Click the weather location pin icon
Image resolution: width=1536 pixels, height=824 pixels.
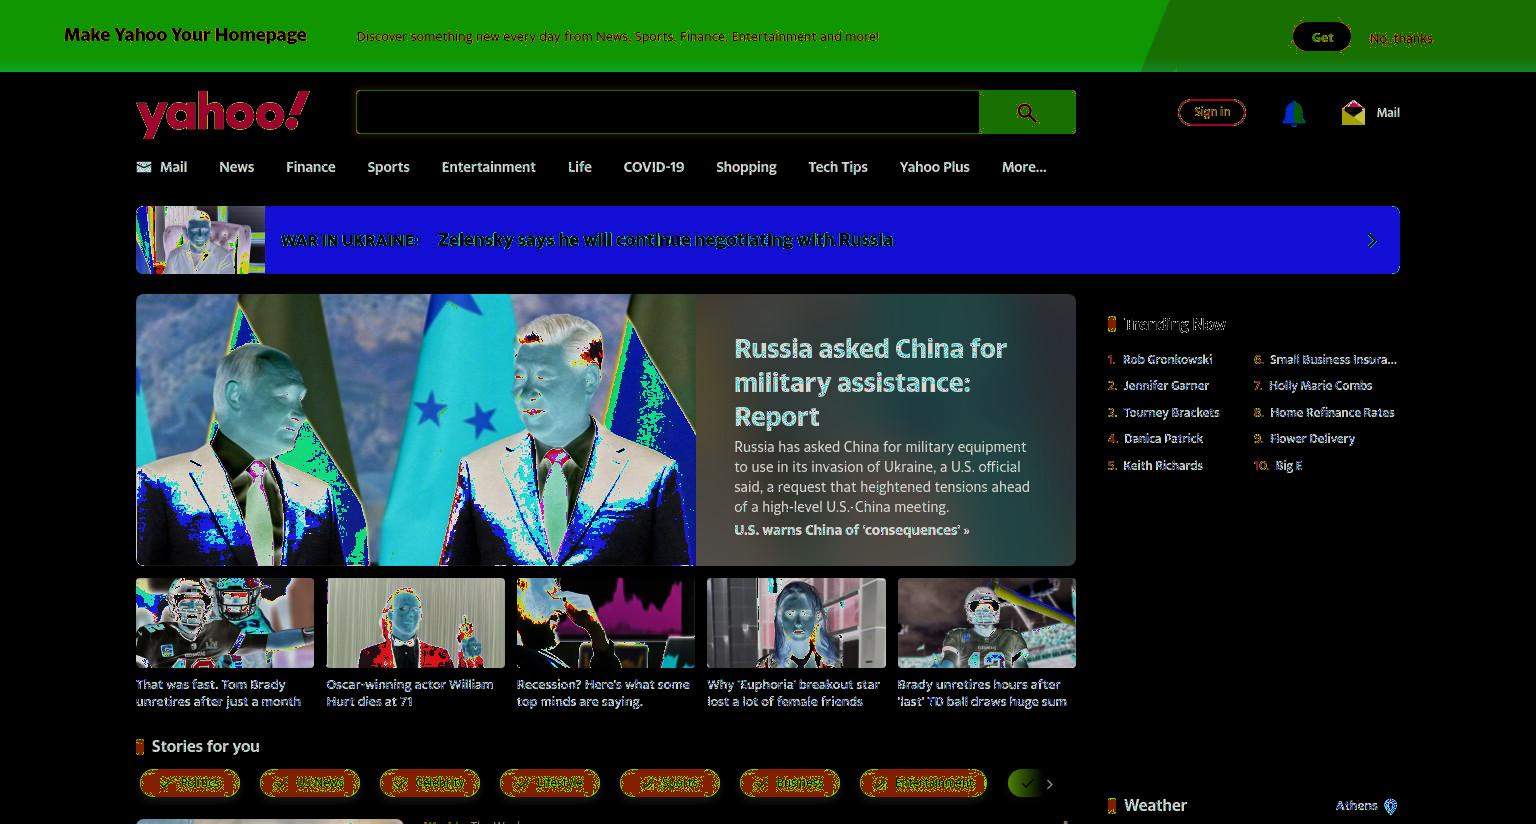[1390, 806]
